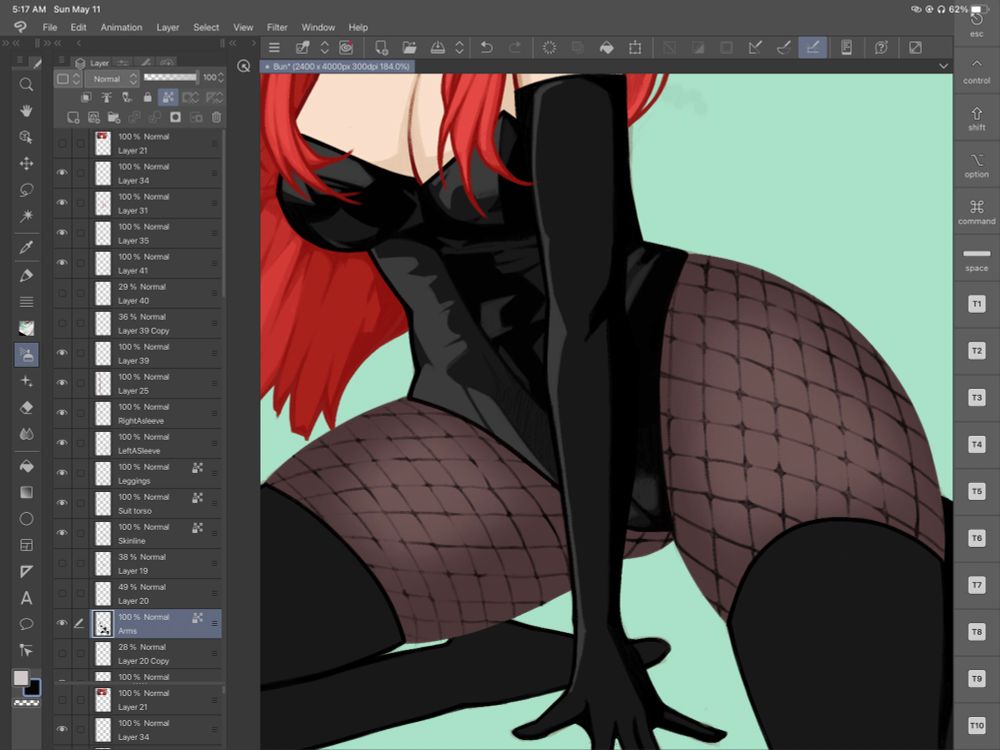This screenshot has height=750, width=1000.
Task: Click the New layer folder icon
Action: tap(114, 117)
